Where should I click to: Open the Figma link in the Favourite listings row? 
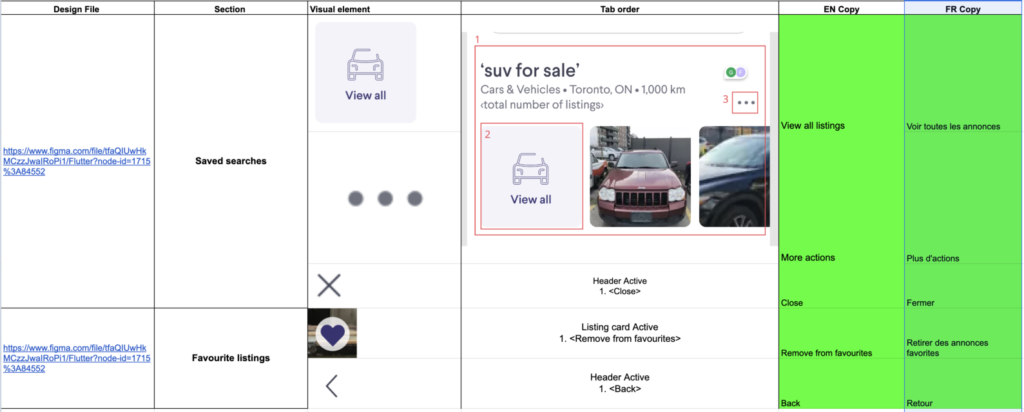(77, 357)
